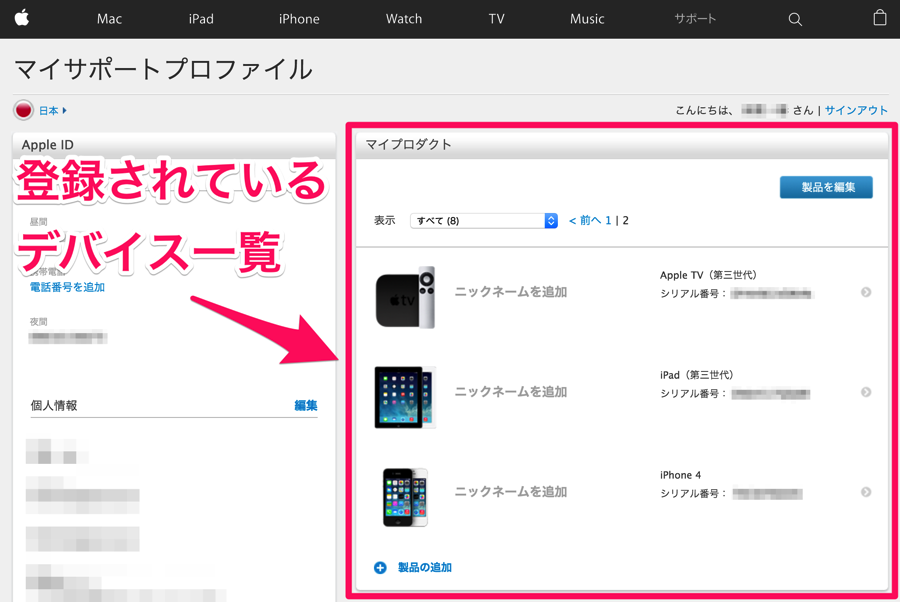The height and width of the screenshot is (602, 900).
Task: Open the Apple TV row arrow icon
Action: click(x=866, y=292)
